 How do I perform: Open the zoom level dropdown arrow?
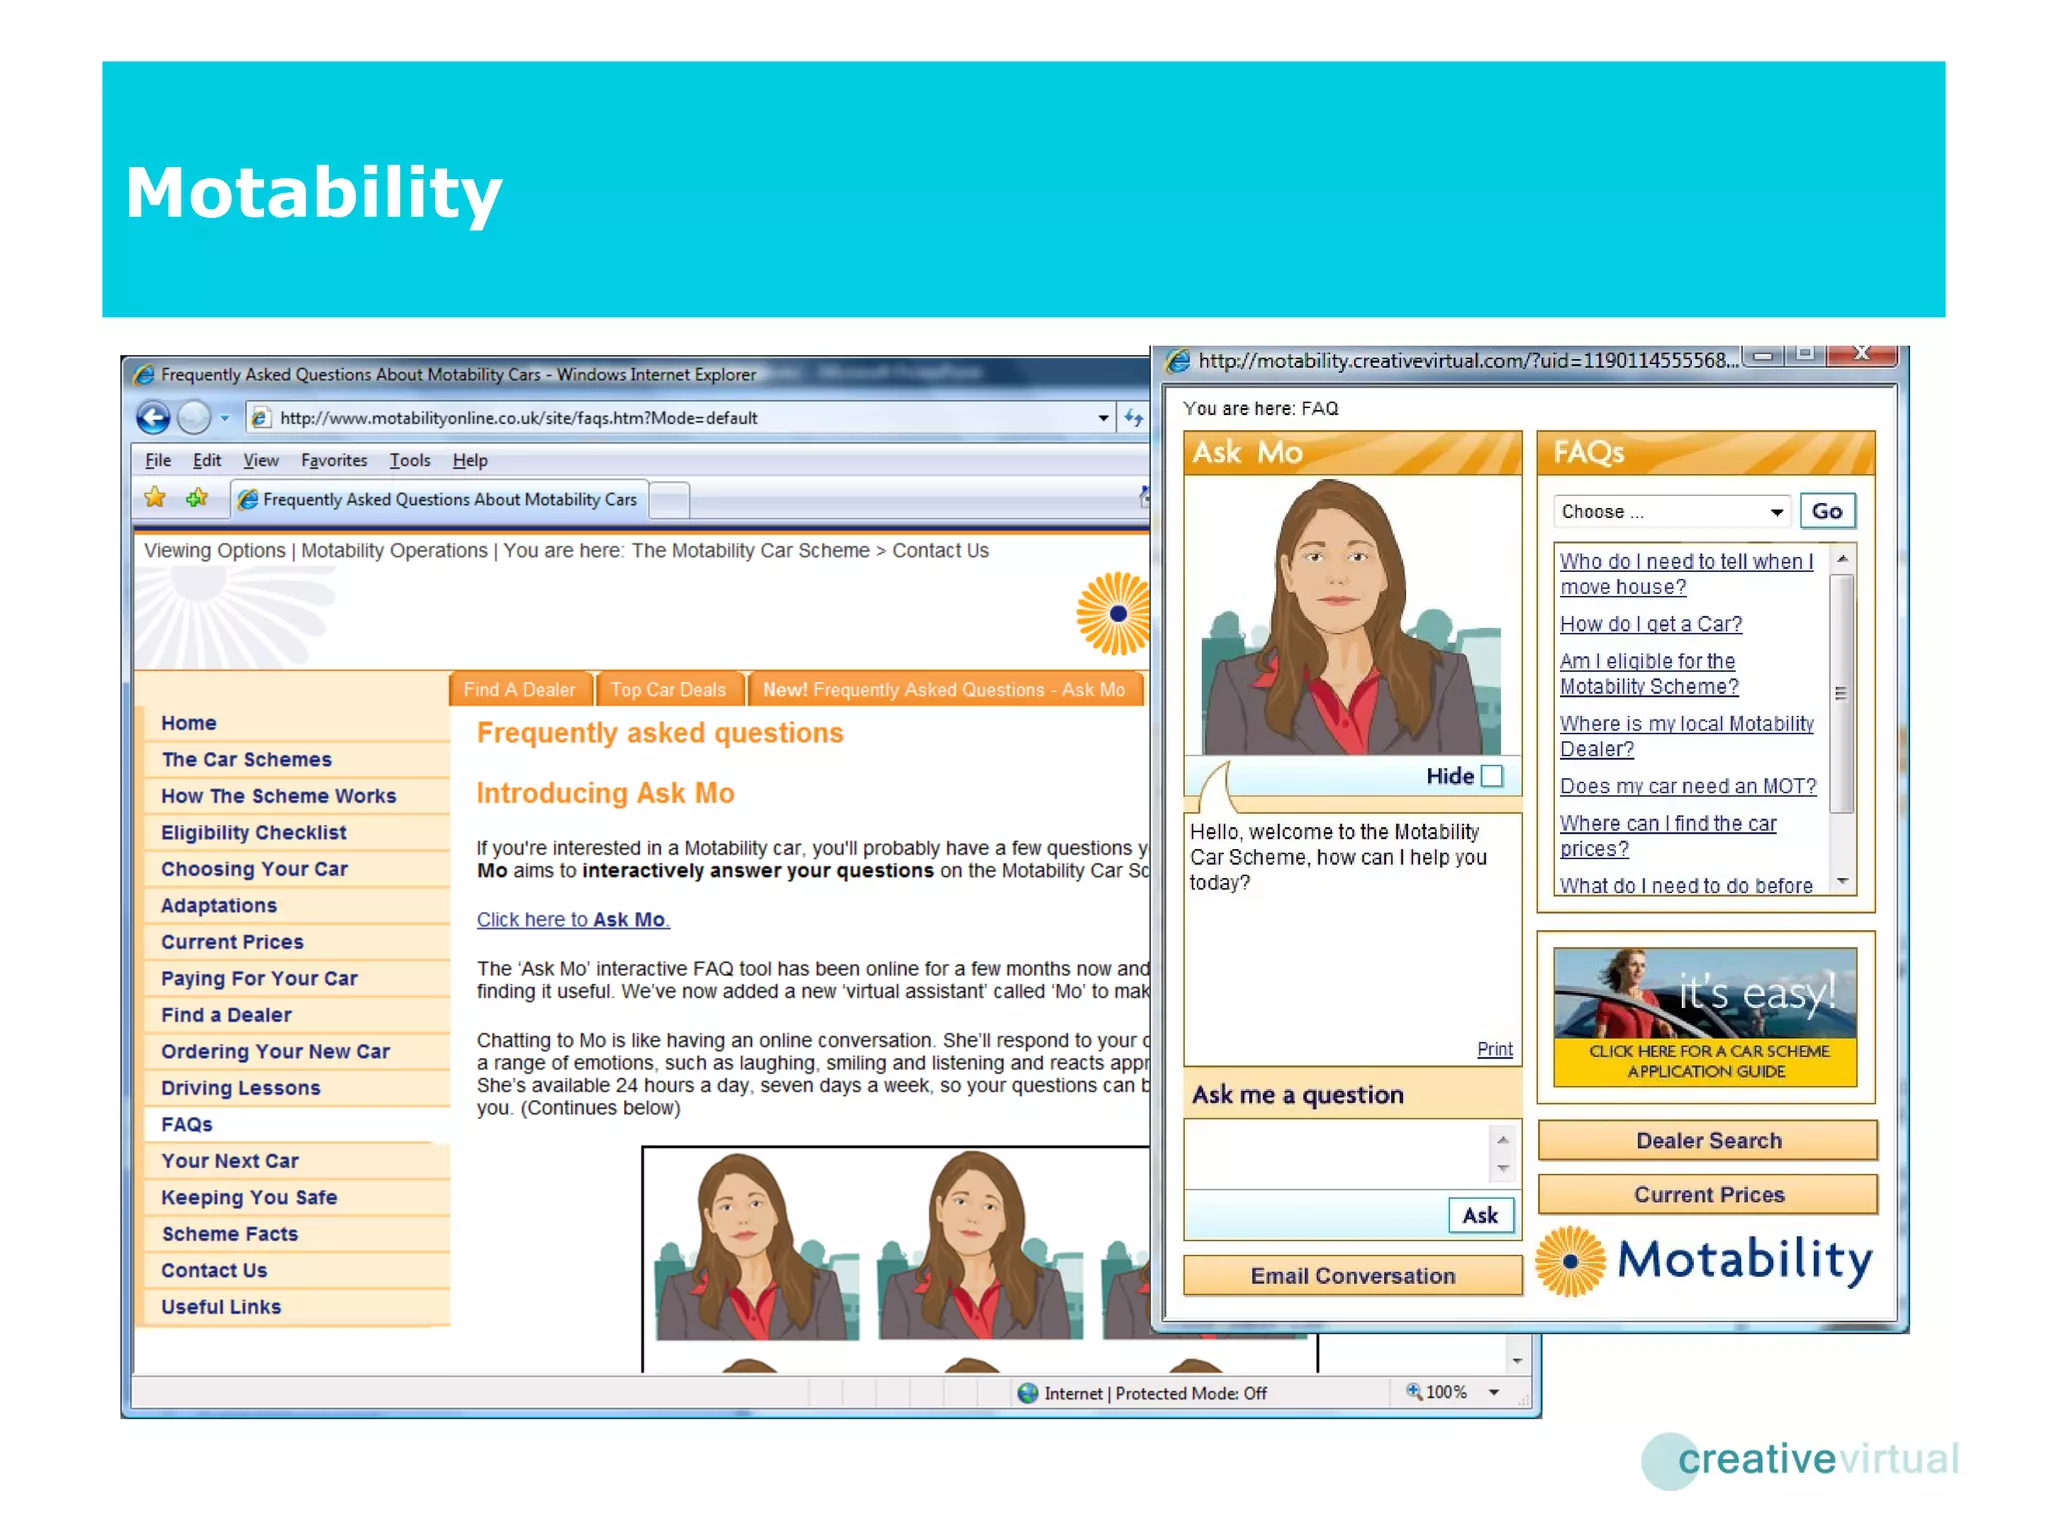(x=1494, y=1392)
